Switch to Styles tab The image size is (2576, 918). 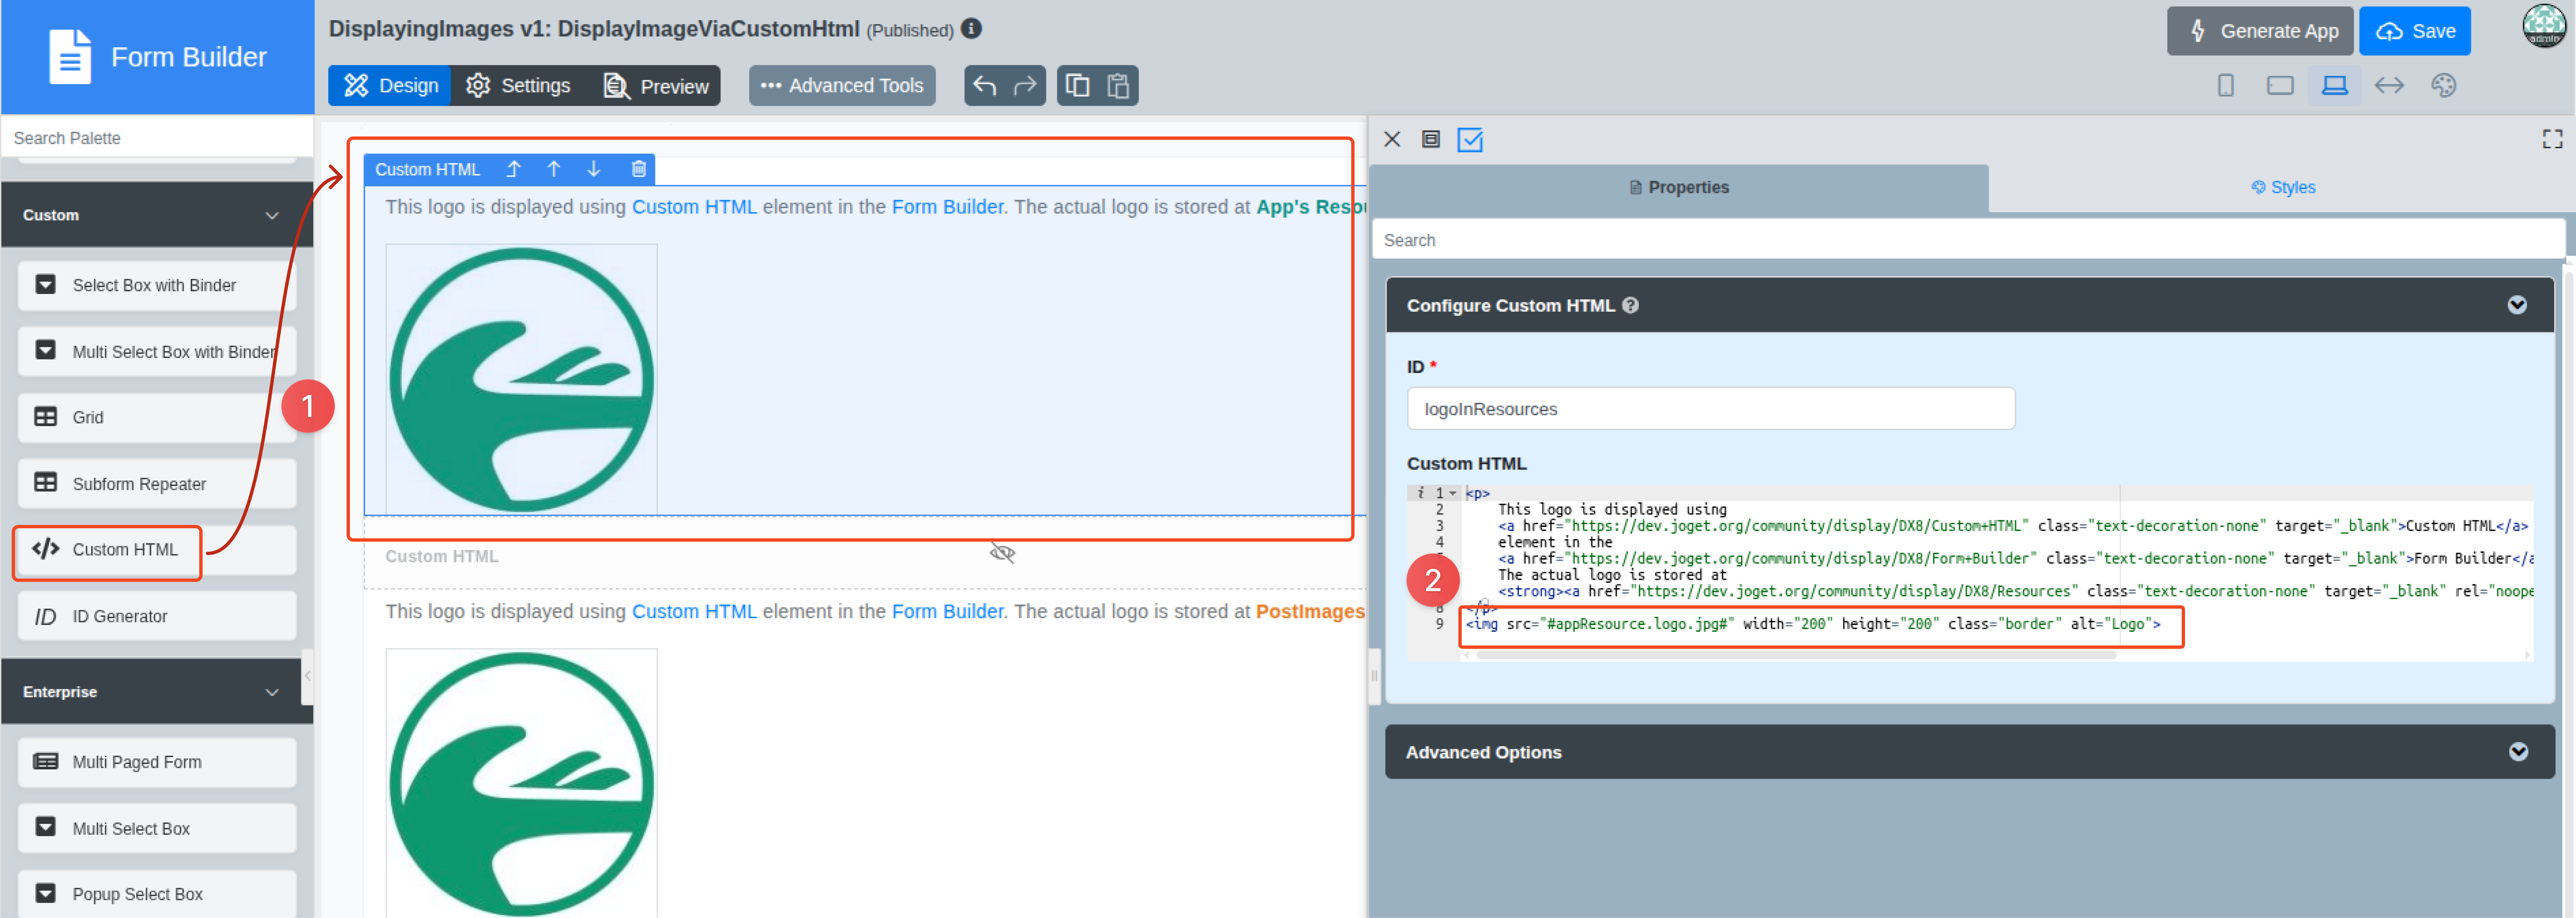tap(2283, 188)
